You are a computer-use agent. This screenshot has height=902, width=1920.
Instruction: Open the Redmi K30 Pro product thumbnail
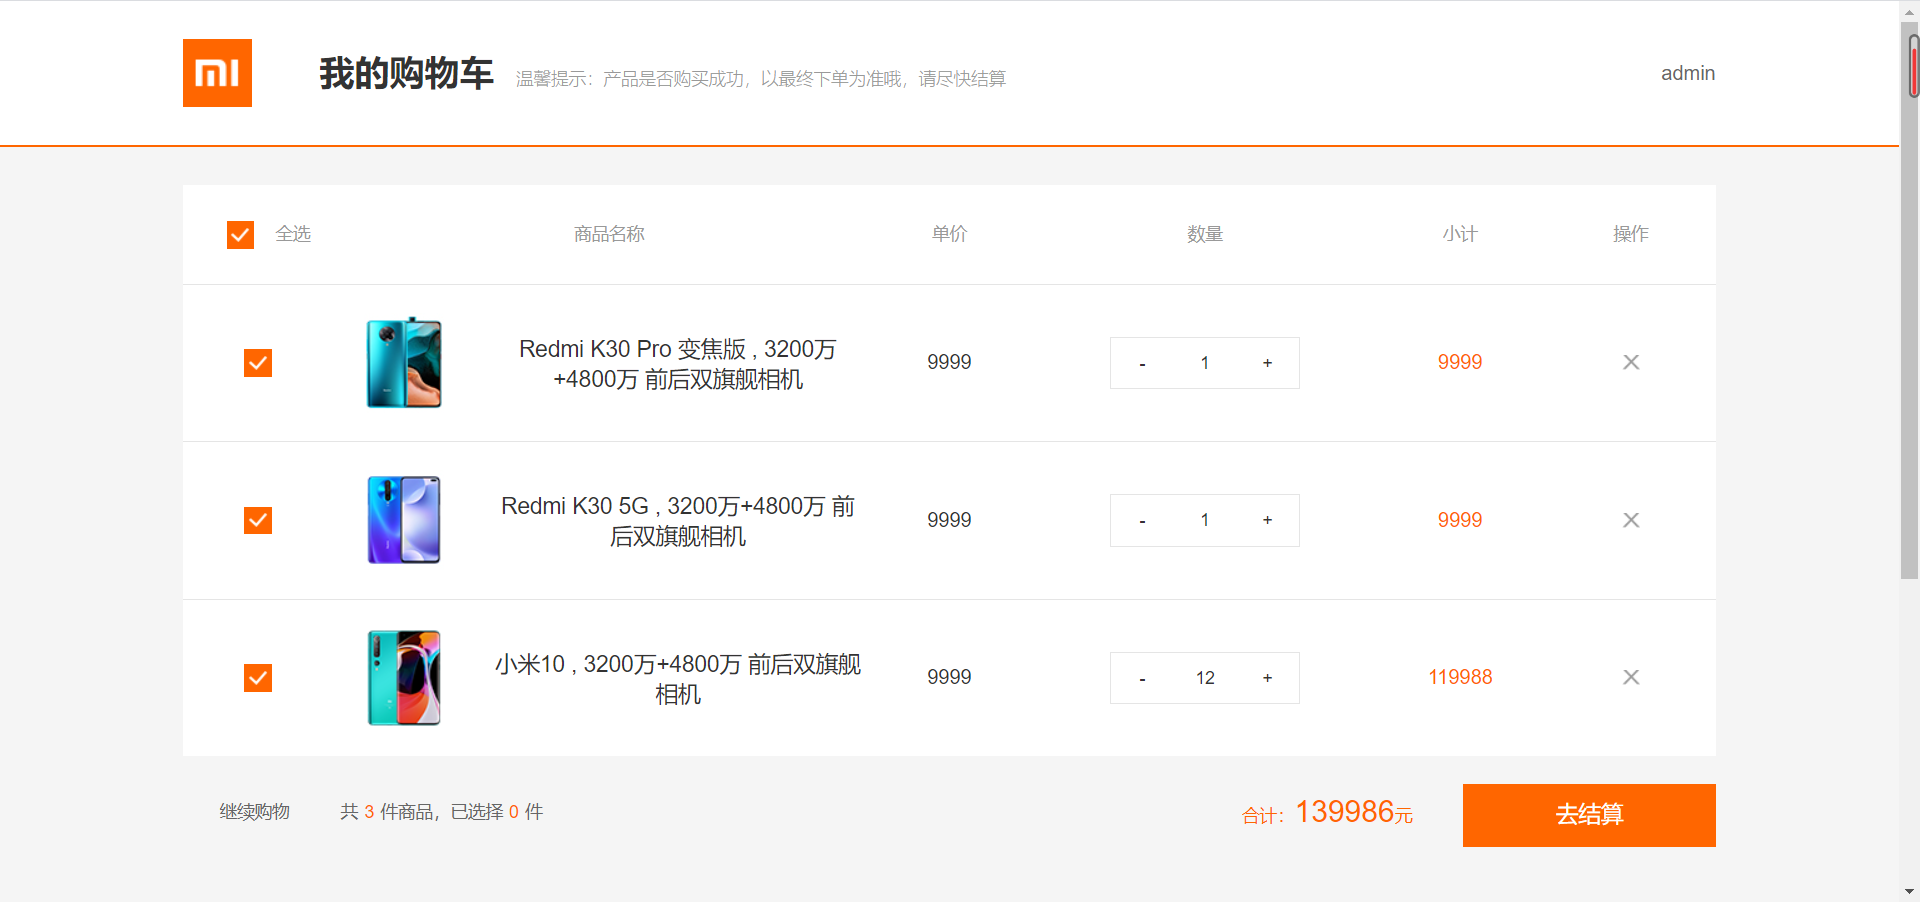[404, 363]
